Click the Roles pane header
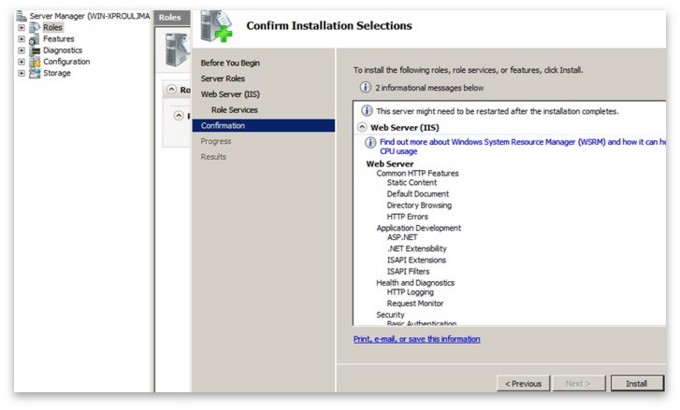The image size is (680, 410). [172, 18]
